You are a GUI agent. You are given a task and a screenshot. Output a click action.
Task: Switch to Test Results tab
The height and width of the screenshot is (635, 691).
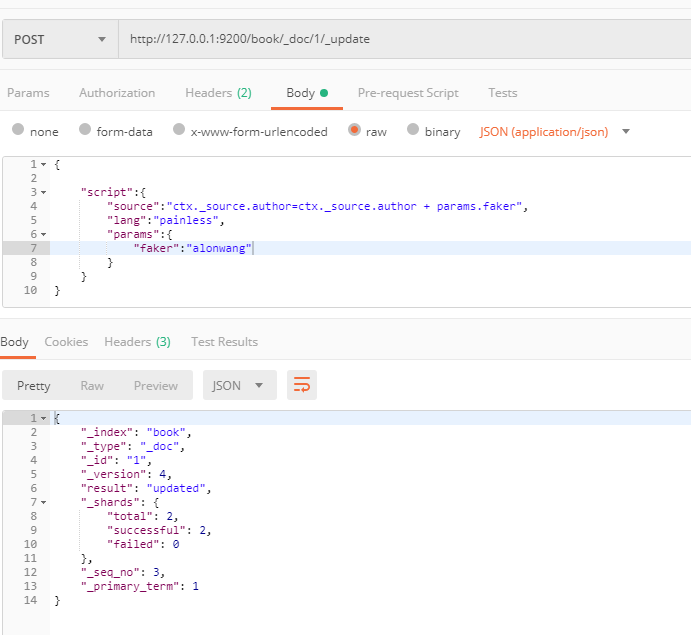[225, 342]
